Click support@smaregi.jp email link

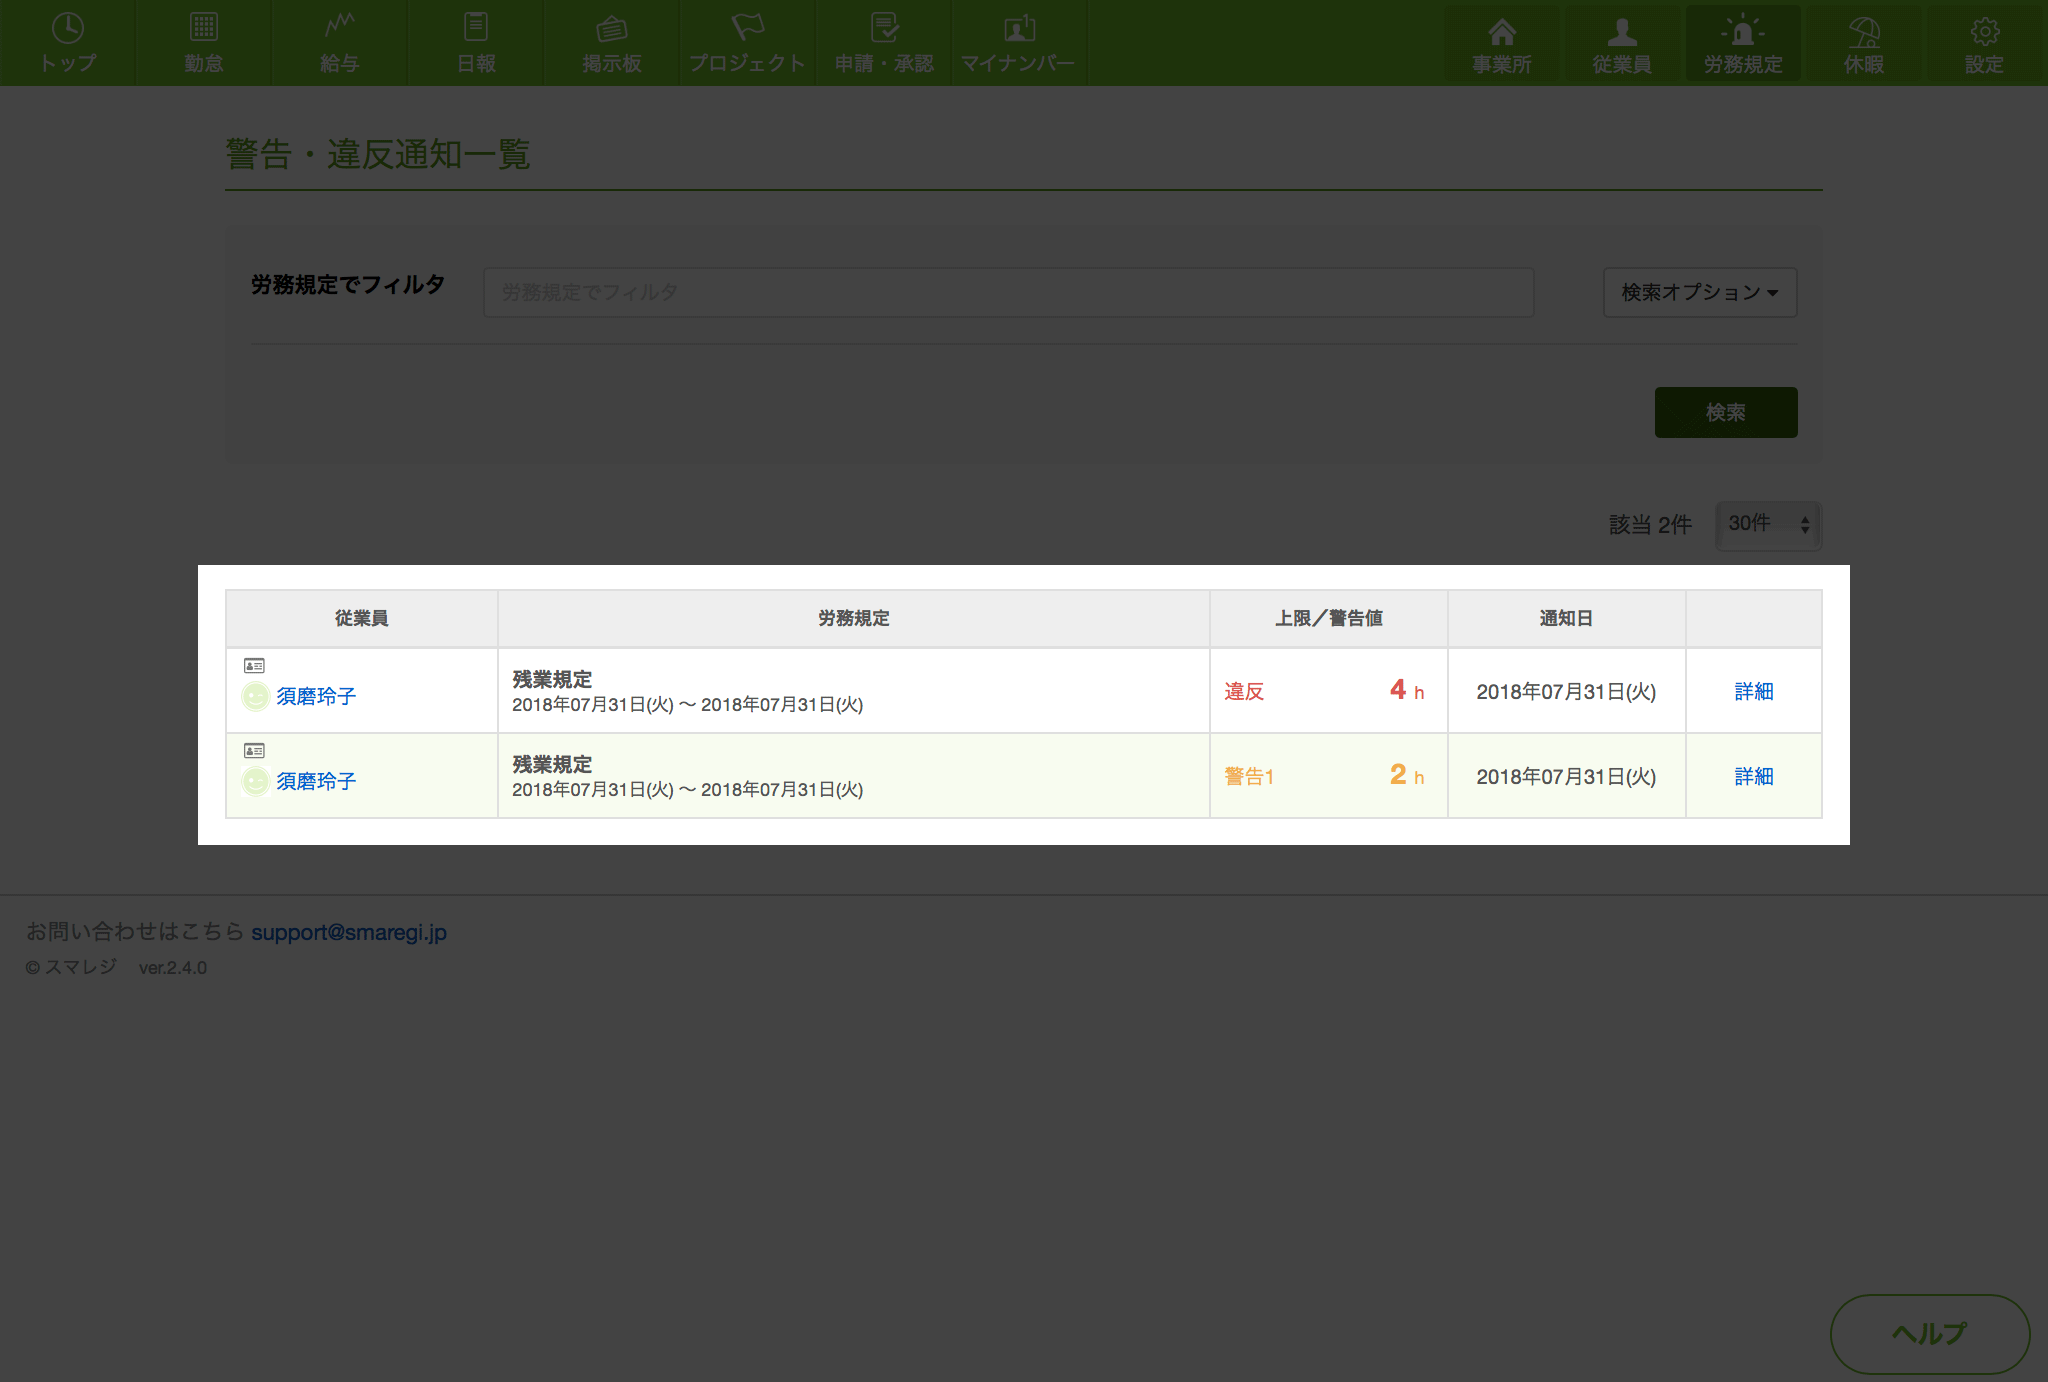[349, 932]
